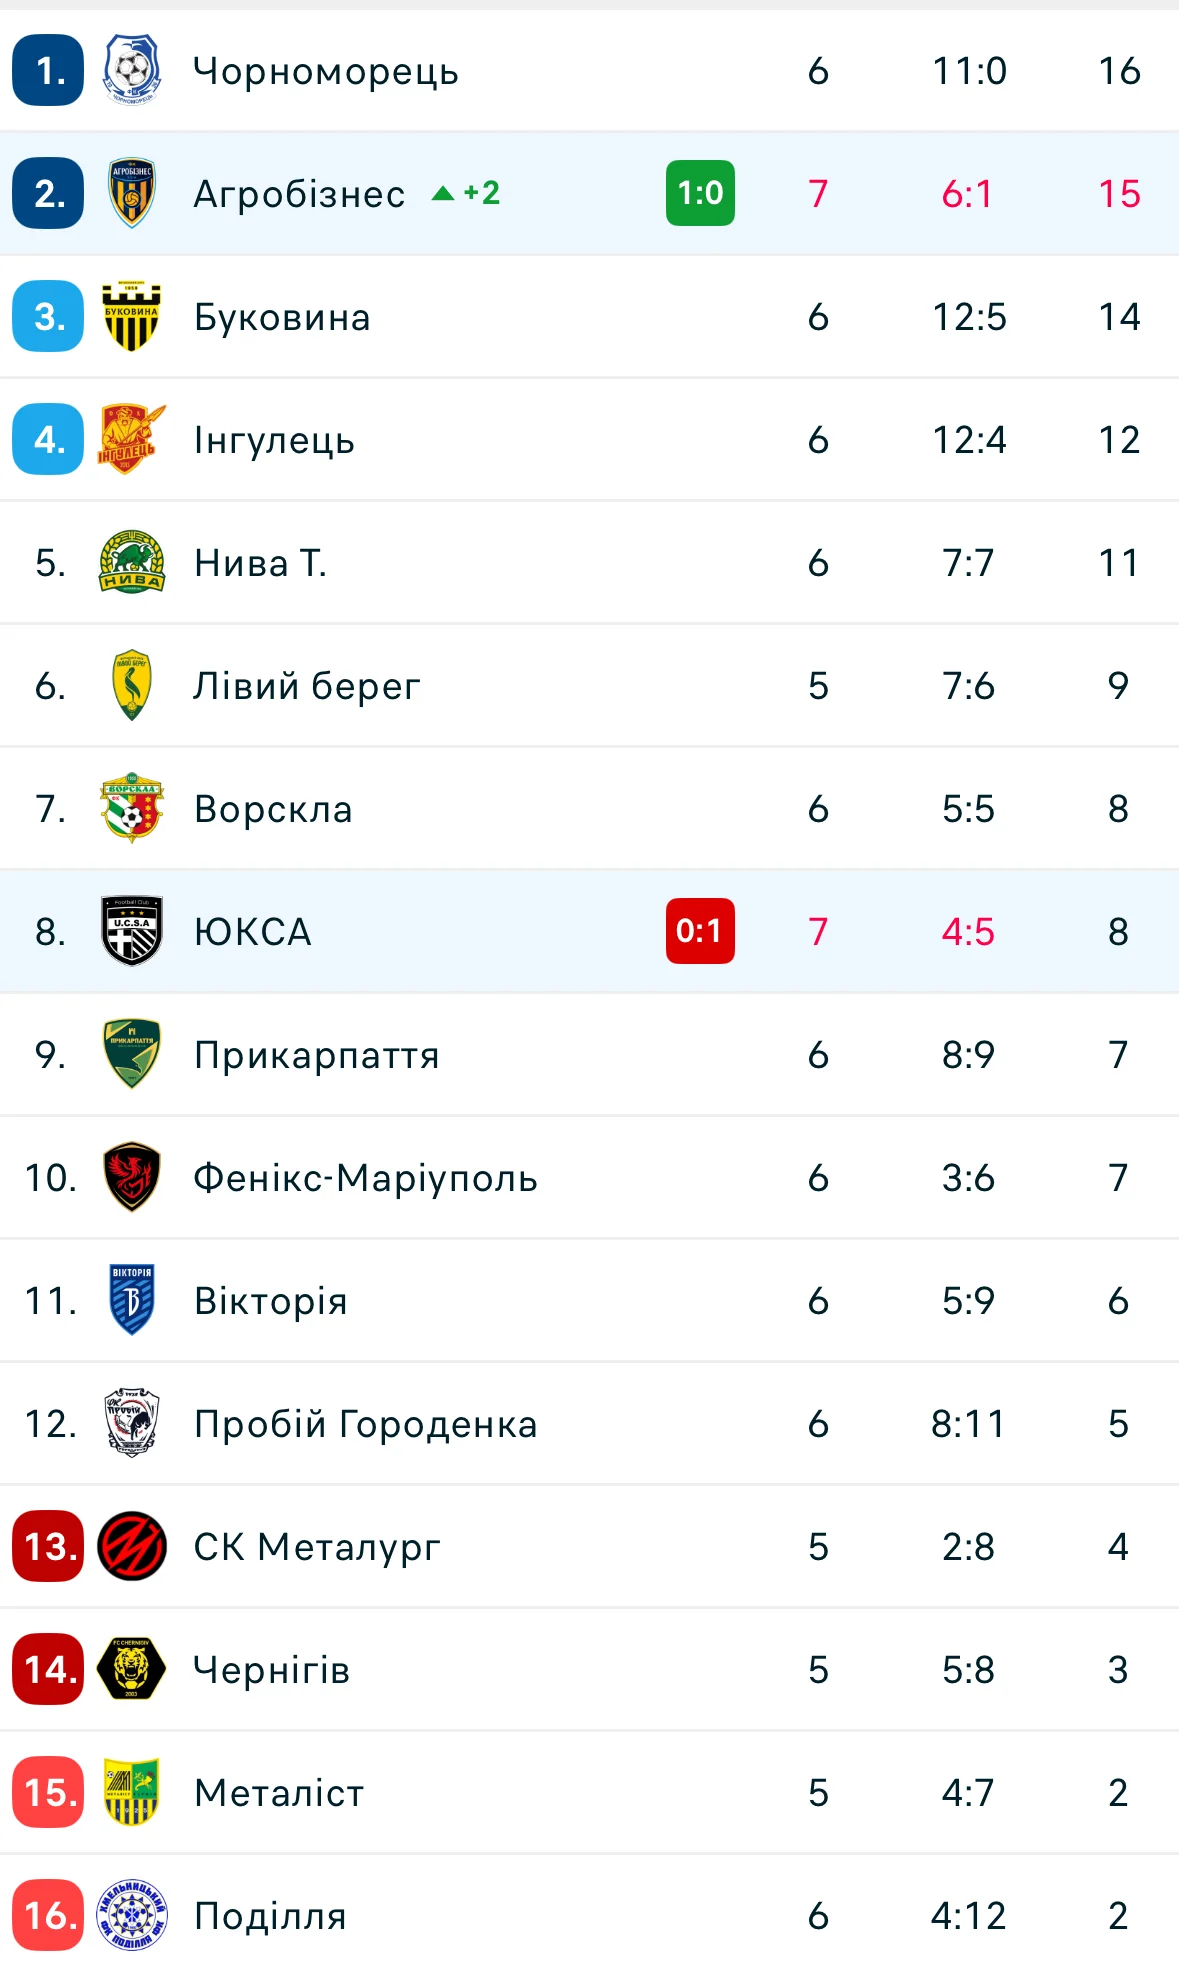Select the Вікторія team name
1179x1969 pixels.
tap(270, 1301)
